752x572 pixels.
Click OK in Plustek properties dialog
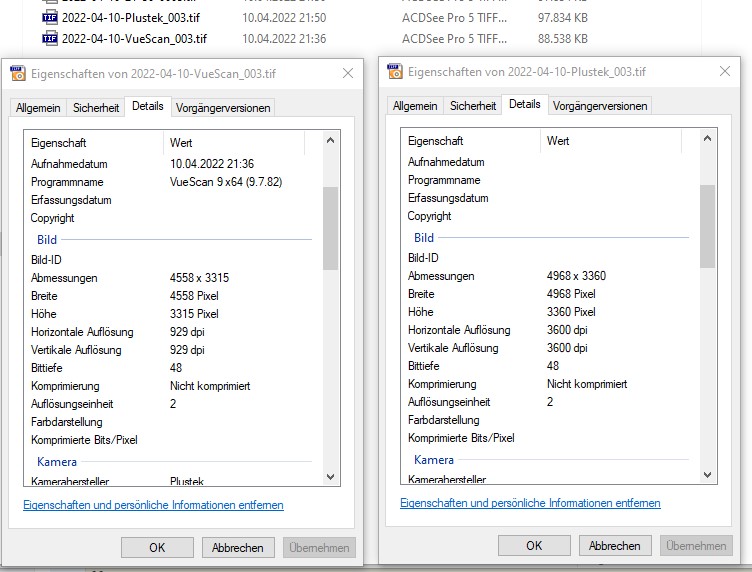pyautogui.click(x=534, y=546)
